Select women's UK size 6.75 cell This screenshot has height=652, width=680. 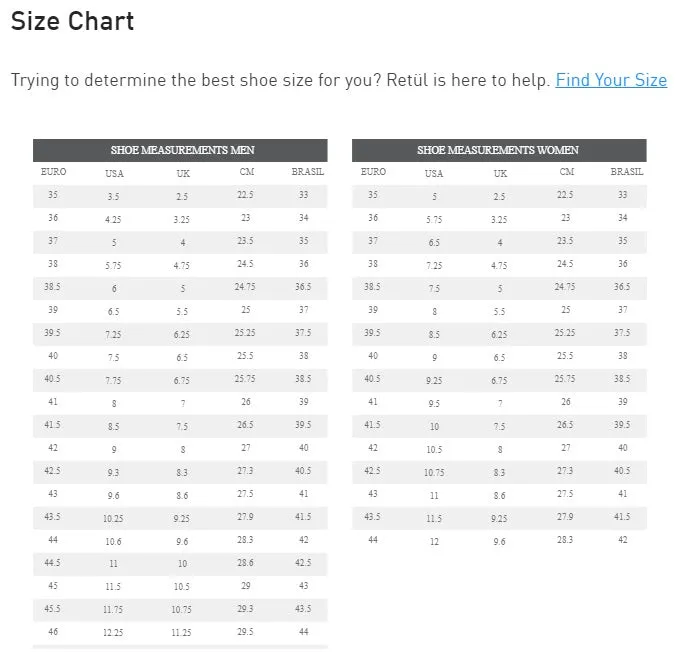pos(499,380)
